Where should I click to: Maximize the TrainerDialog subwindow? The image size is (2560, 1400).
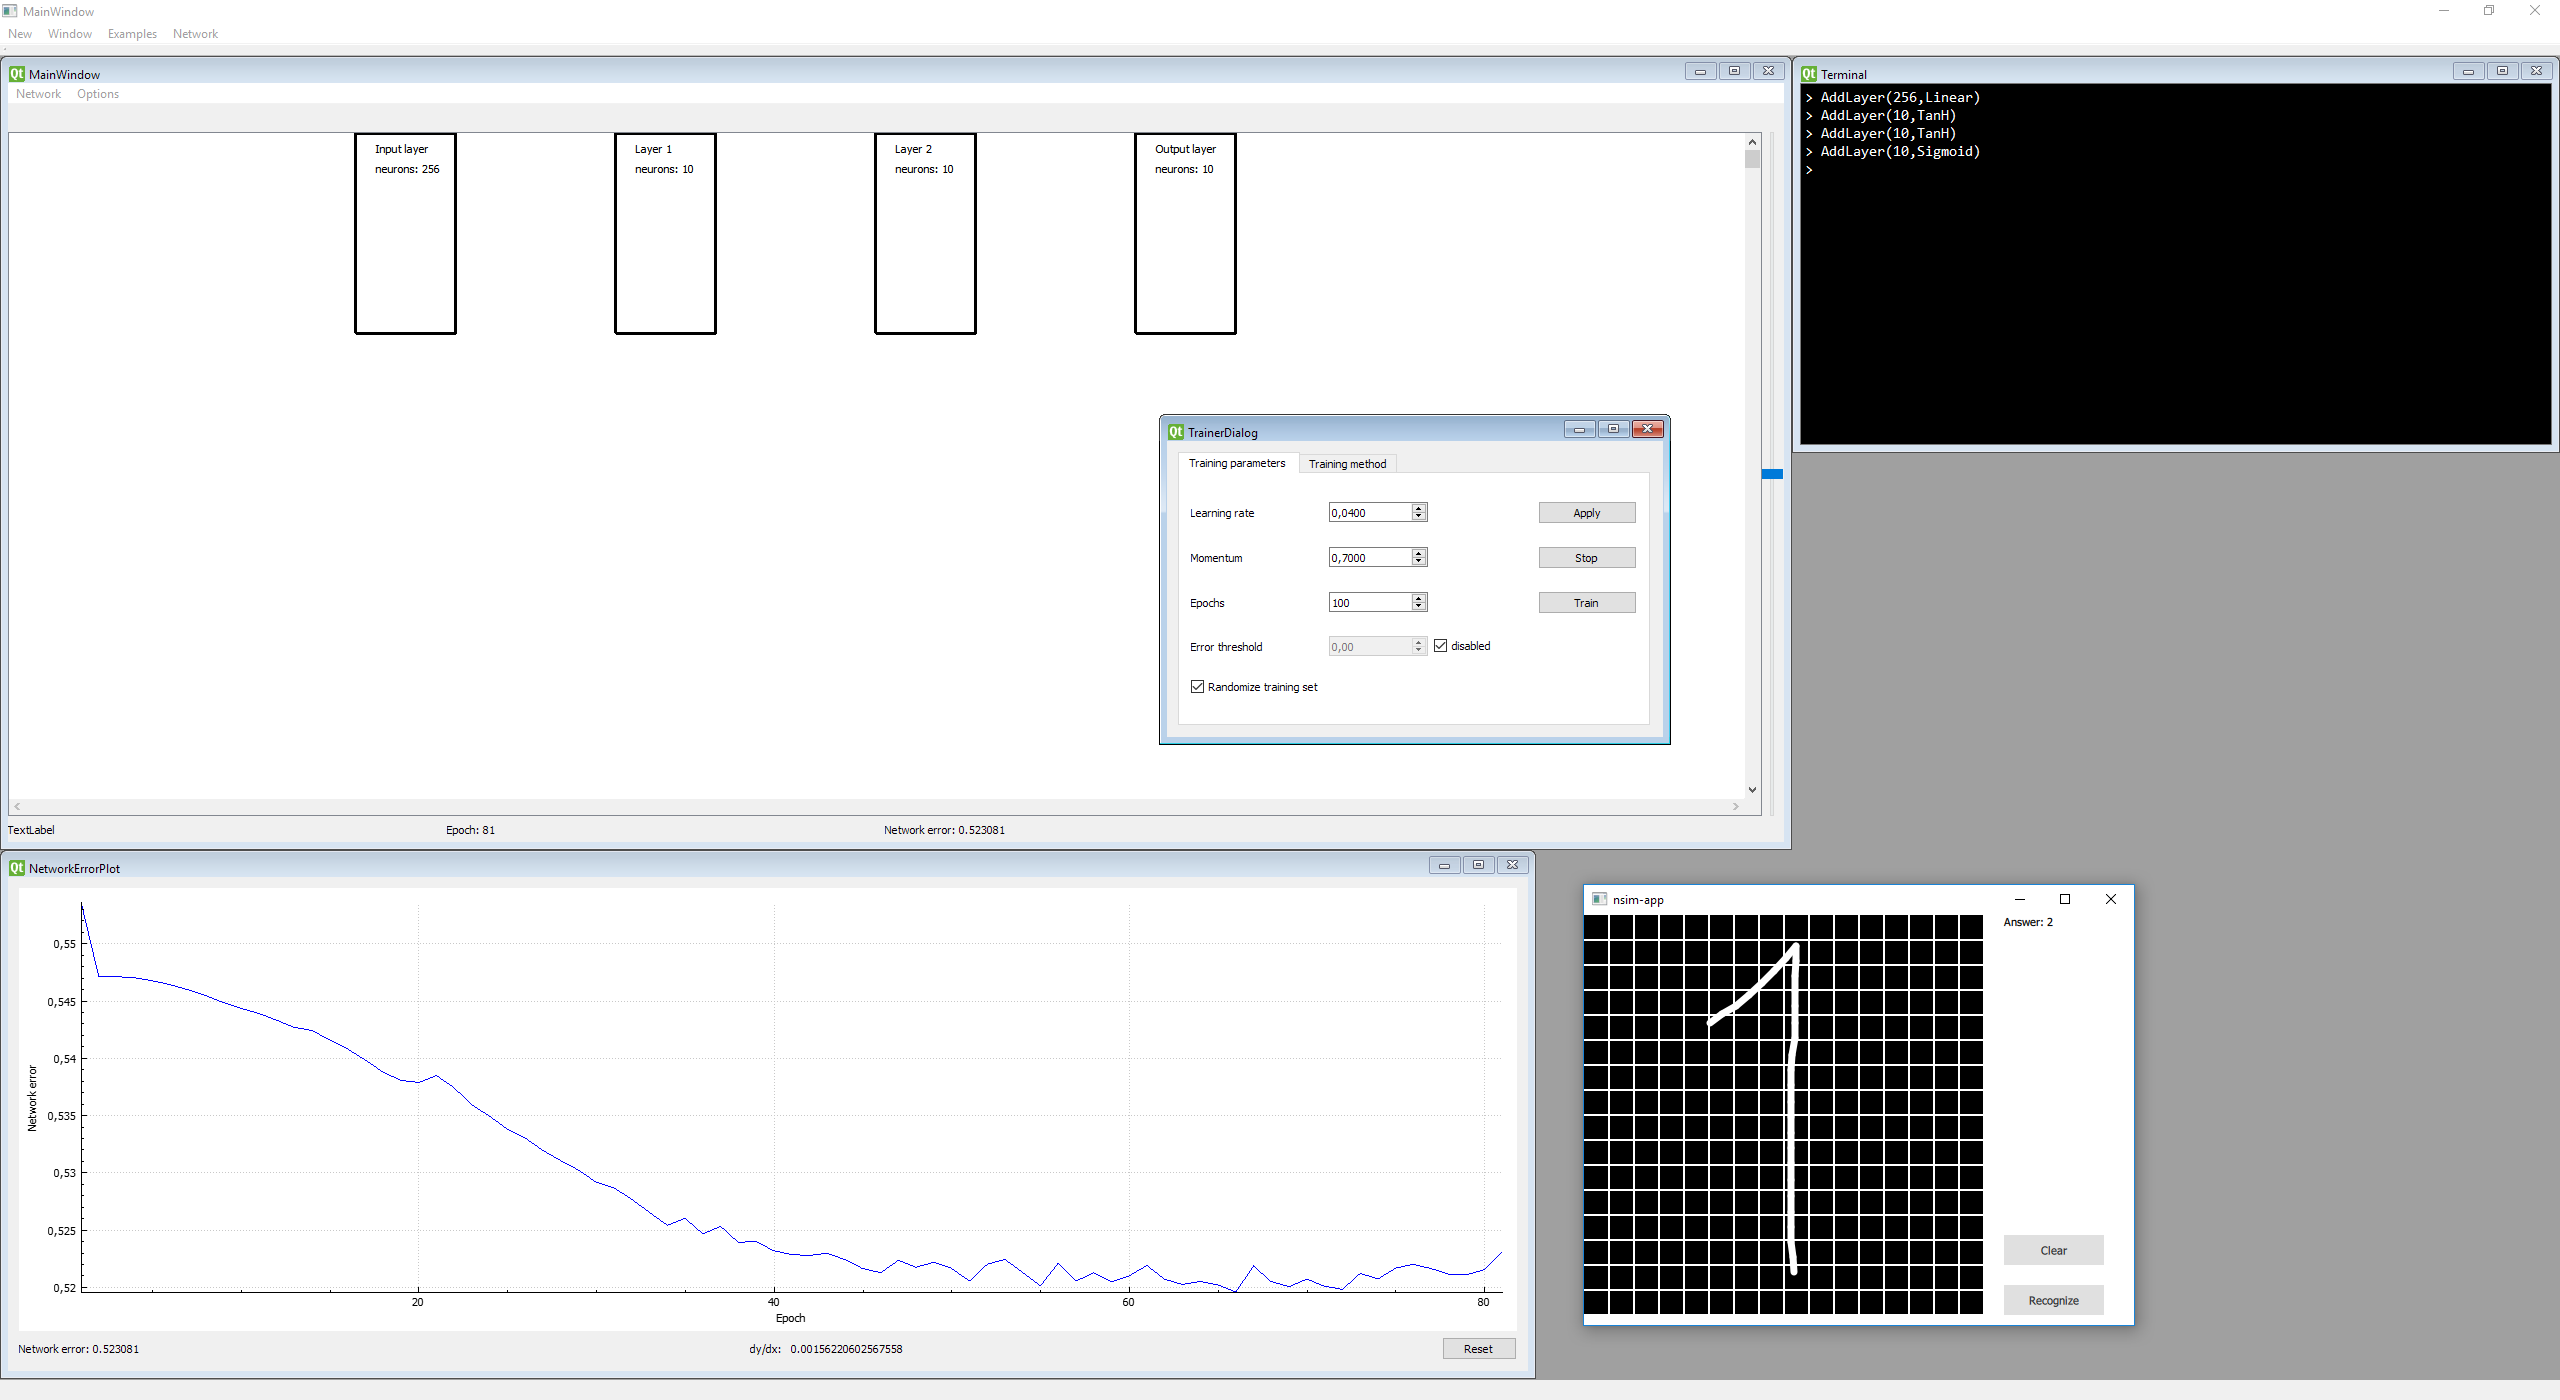(1613, 429)
